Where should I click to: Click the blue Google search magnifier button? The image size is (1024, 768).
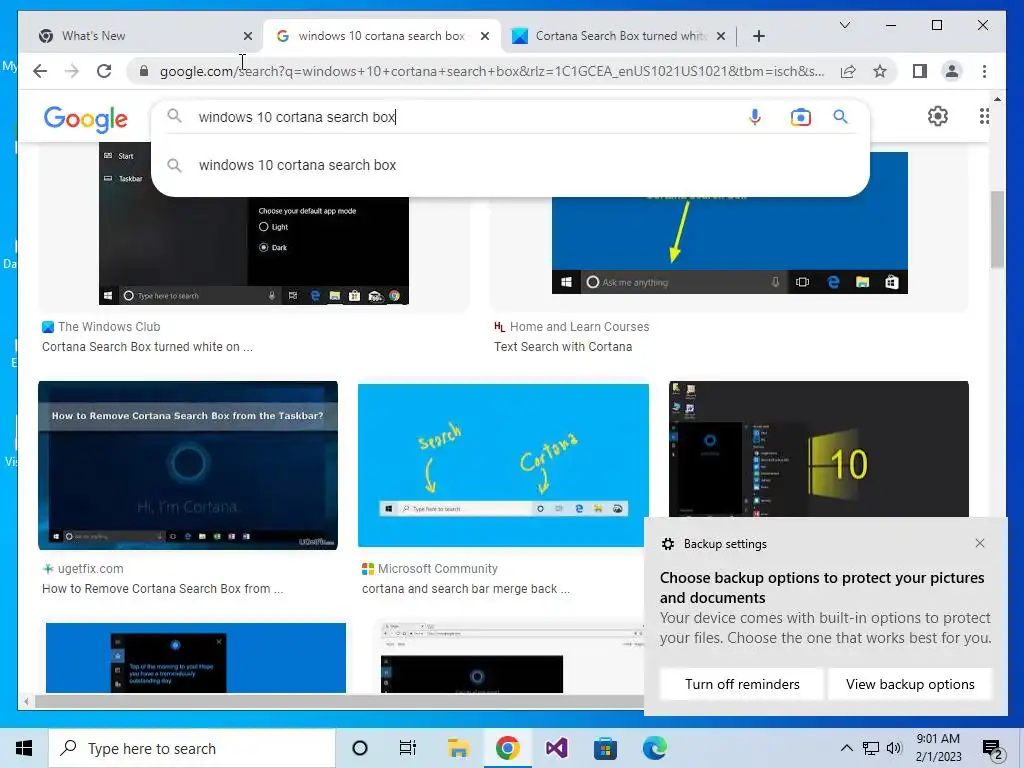pos(840,117)
